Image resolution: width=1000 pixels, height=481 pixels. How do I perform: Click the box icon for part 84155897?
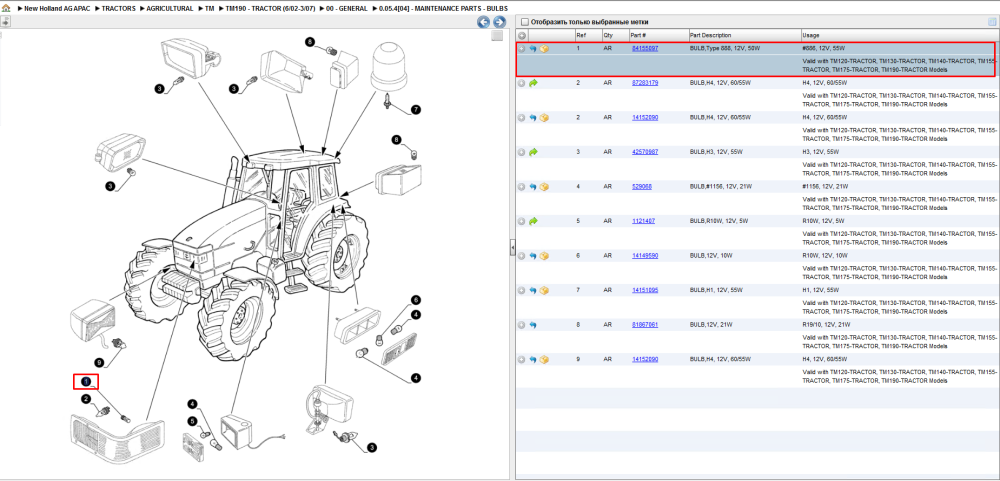click(544, 48)
